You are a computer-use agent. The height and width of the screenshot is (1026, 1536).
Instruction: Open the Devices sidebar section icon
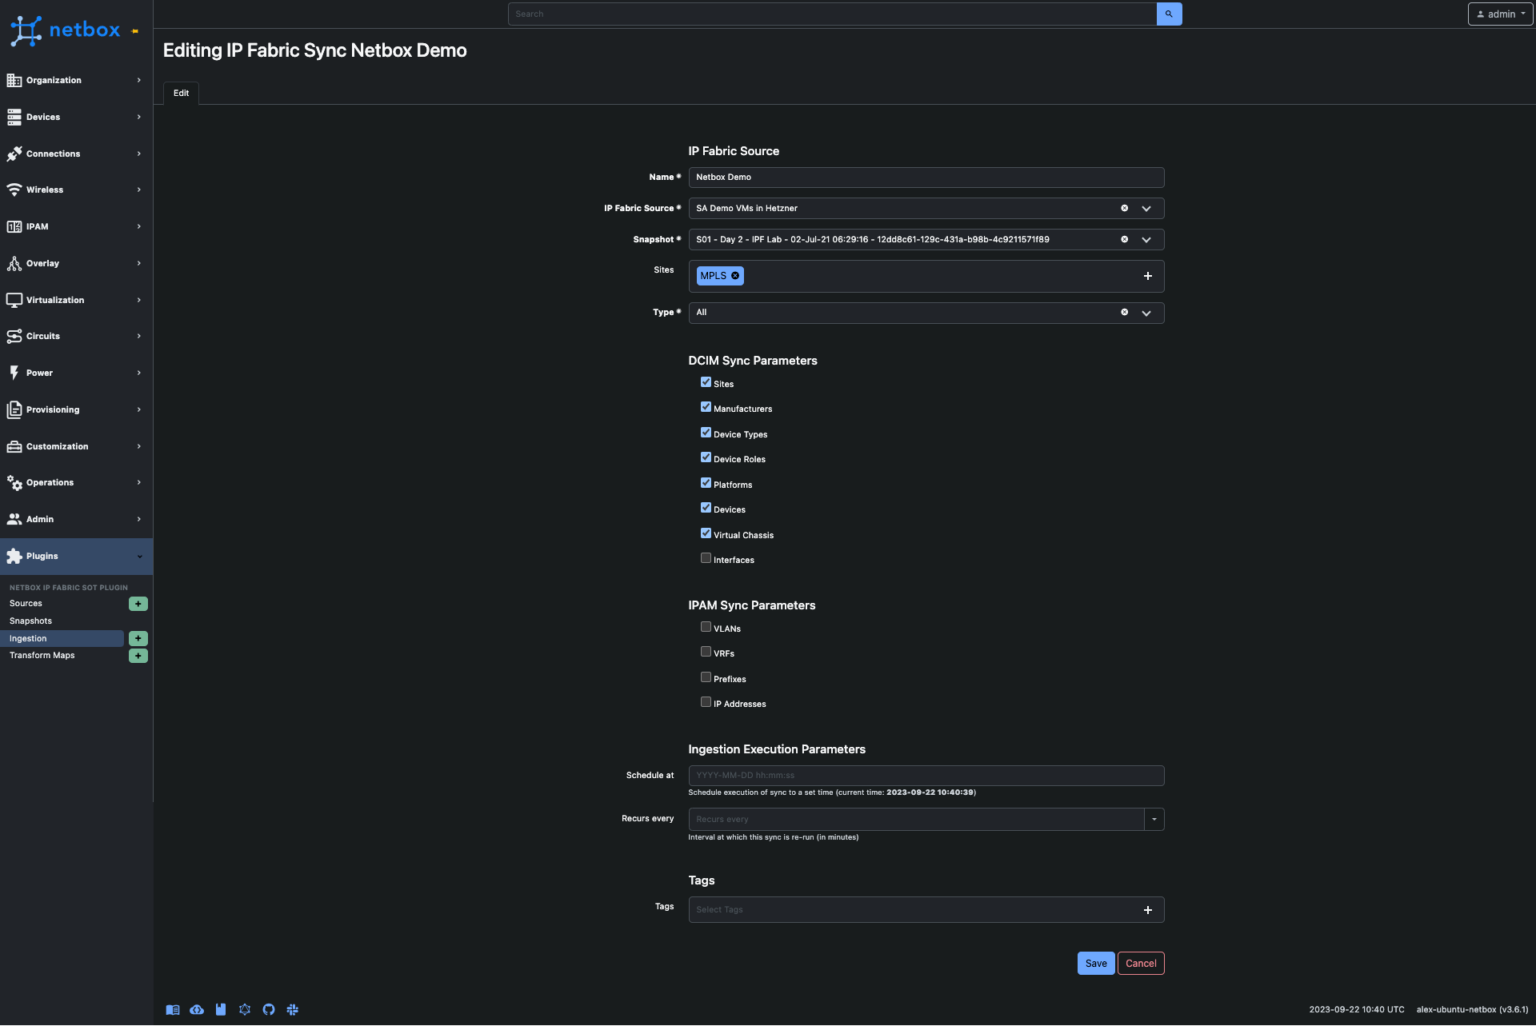tap(15, 117)
